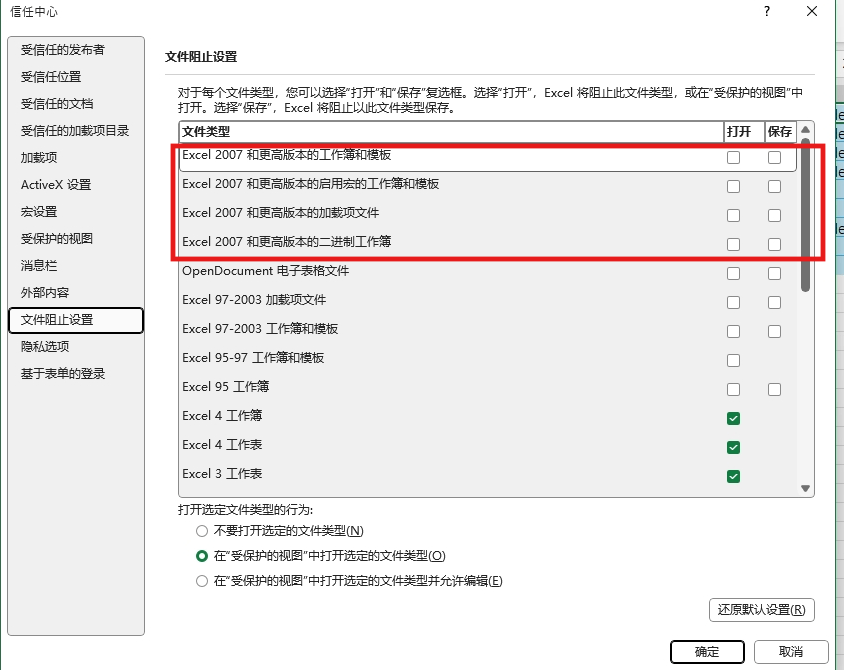Confirm with 确定 button
Screen dimensions: 844x670
tap(707, 652)
